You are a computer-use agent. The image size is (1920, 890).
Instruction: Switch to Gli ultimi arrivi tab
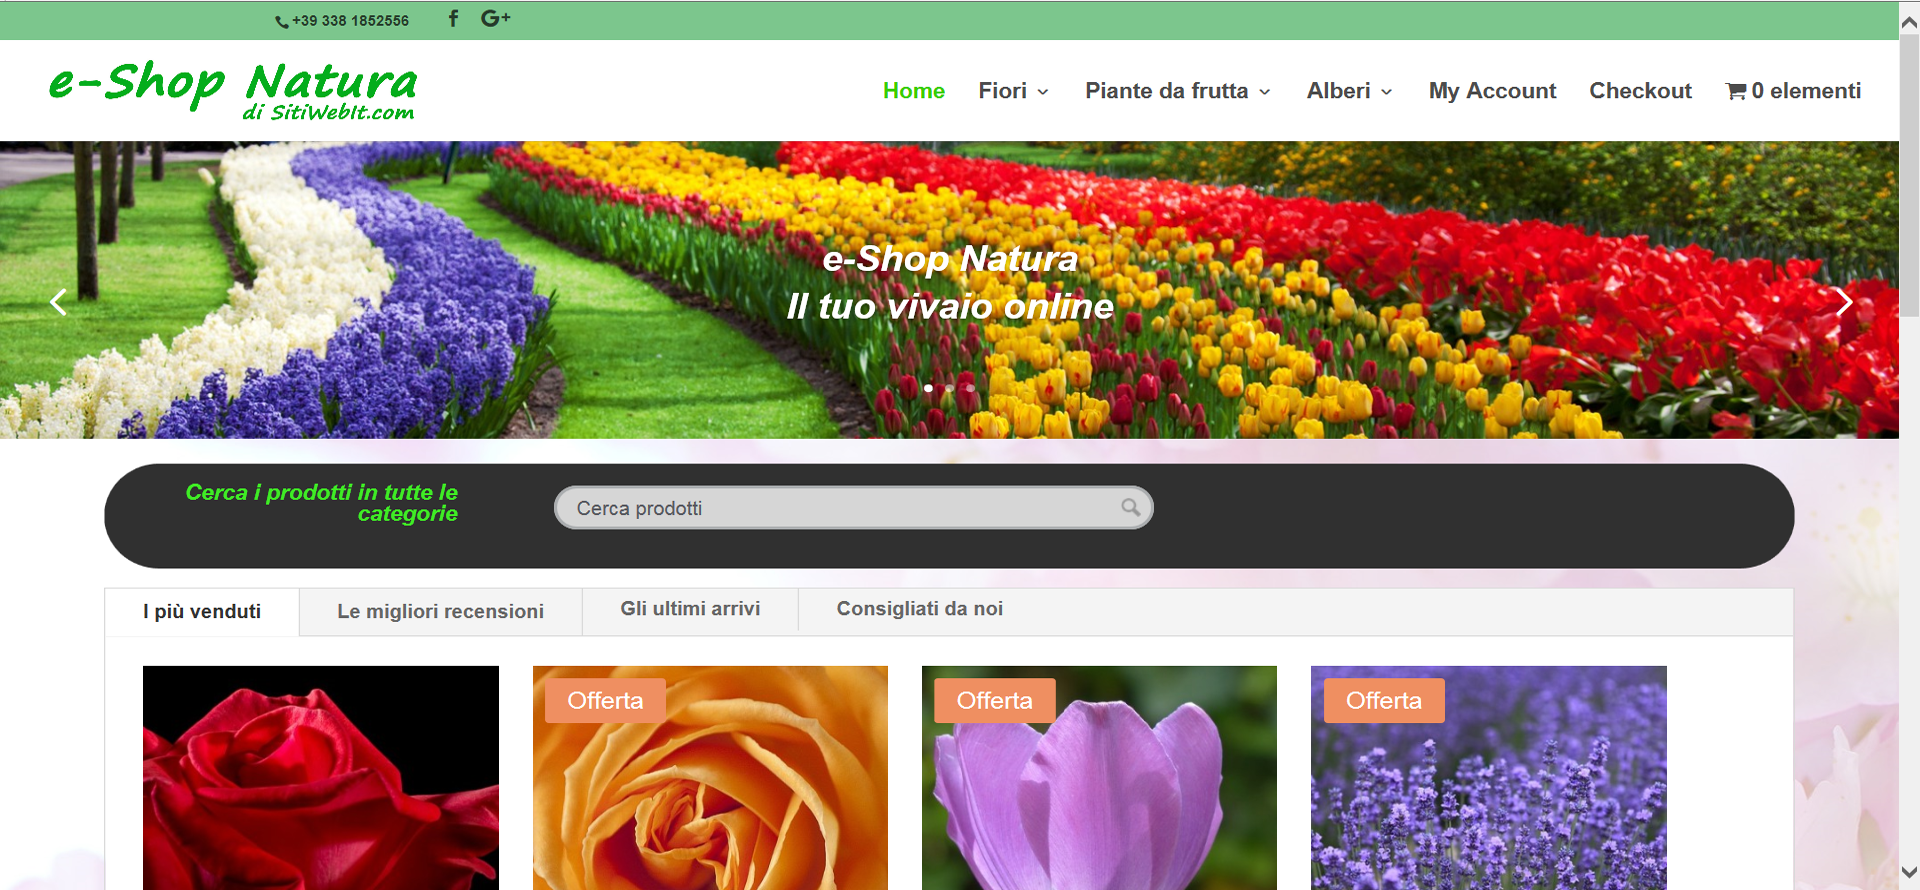tap(690, 609)
